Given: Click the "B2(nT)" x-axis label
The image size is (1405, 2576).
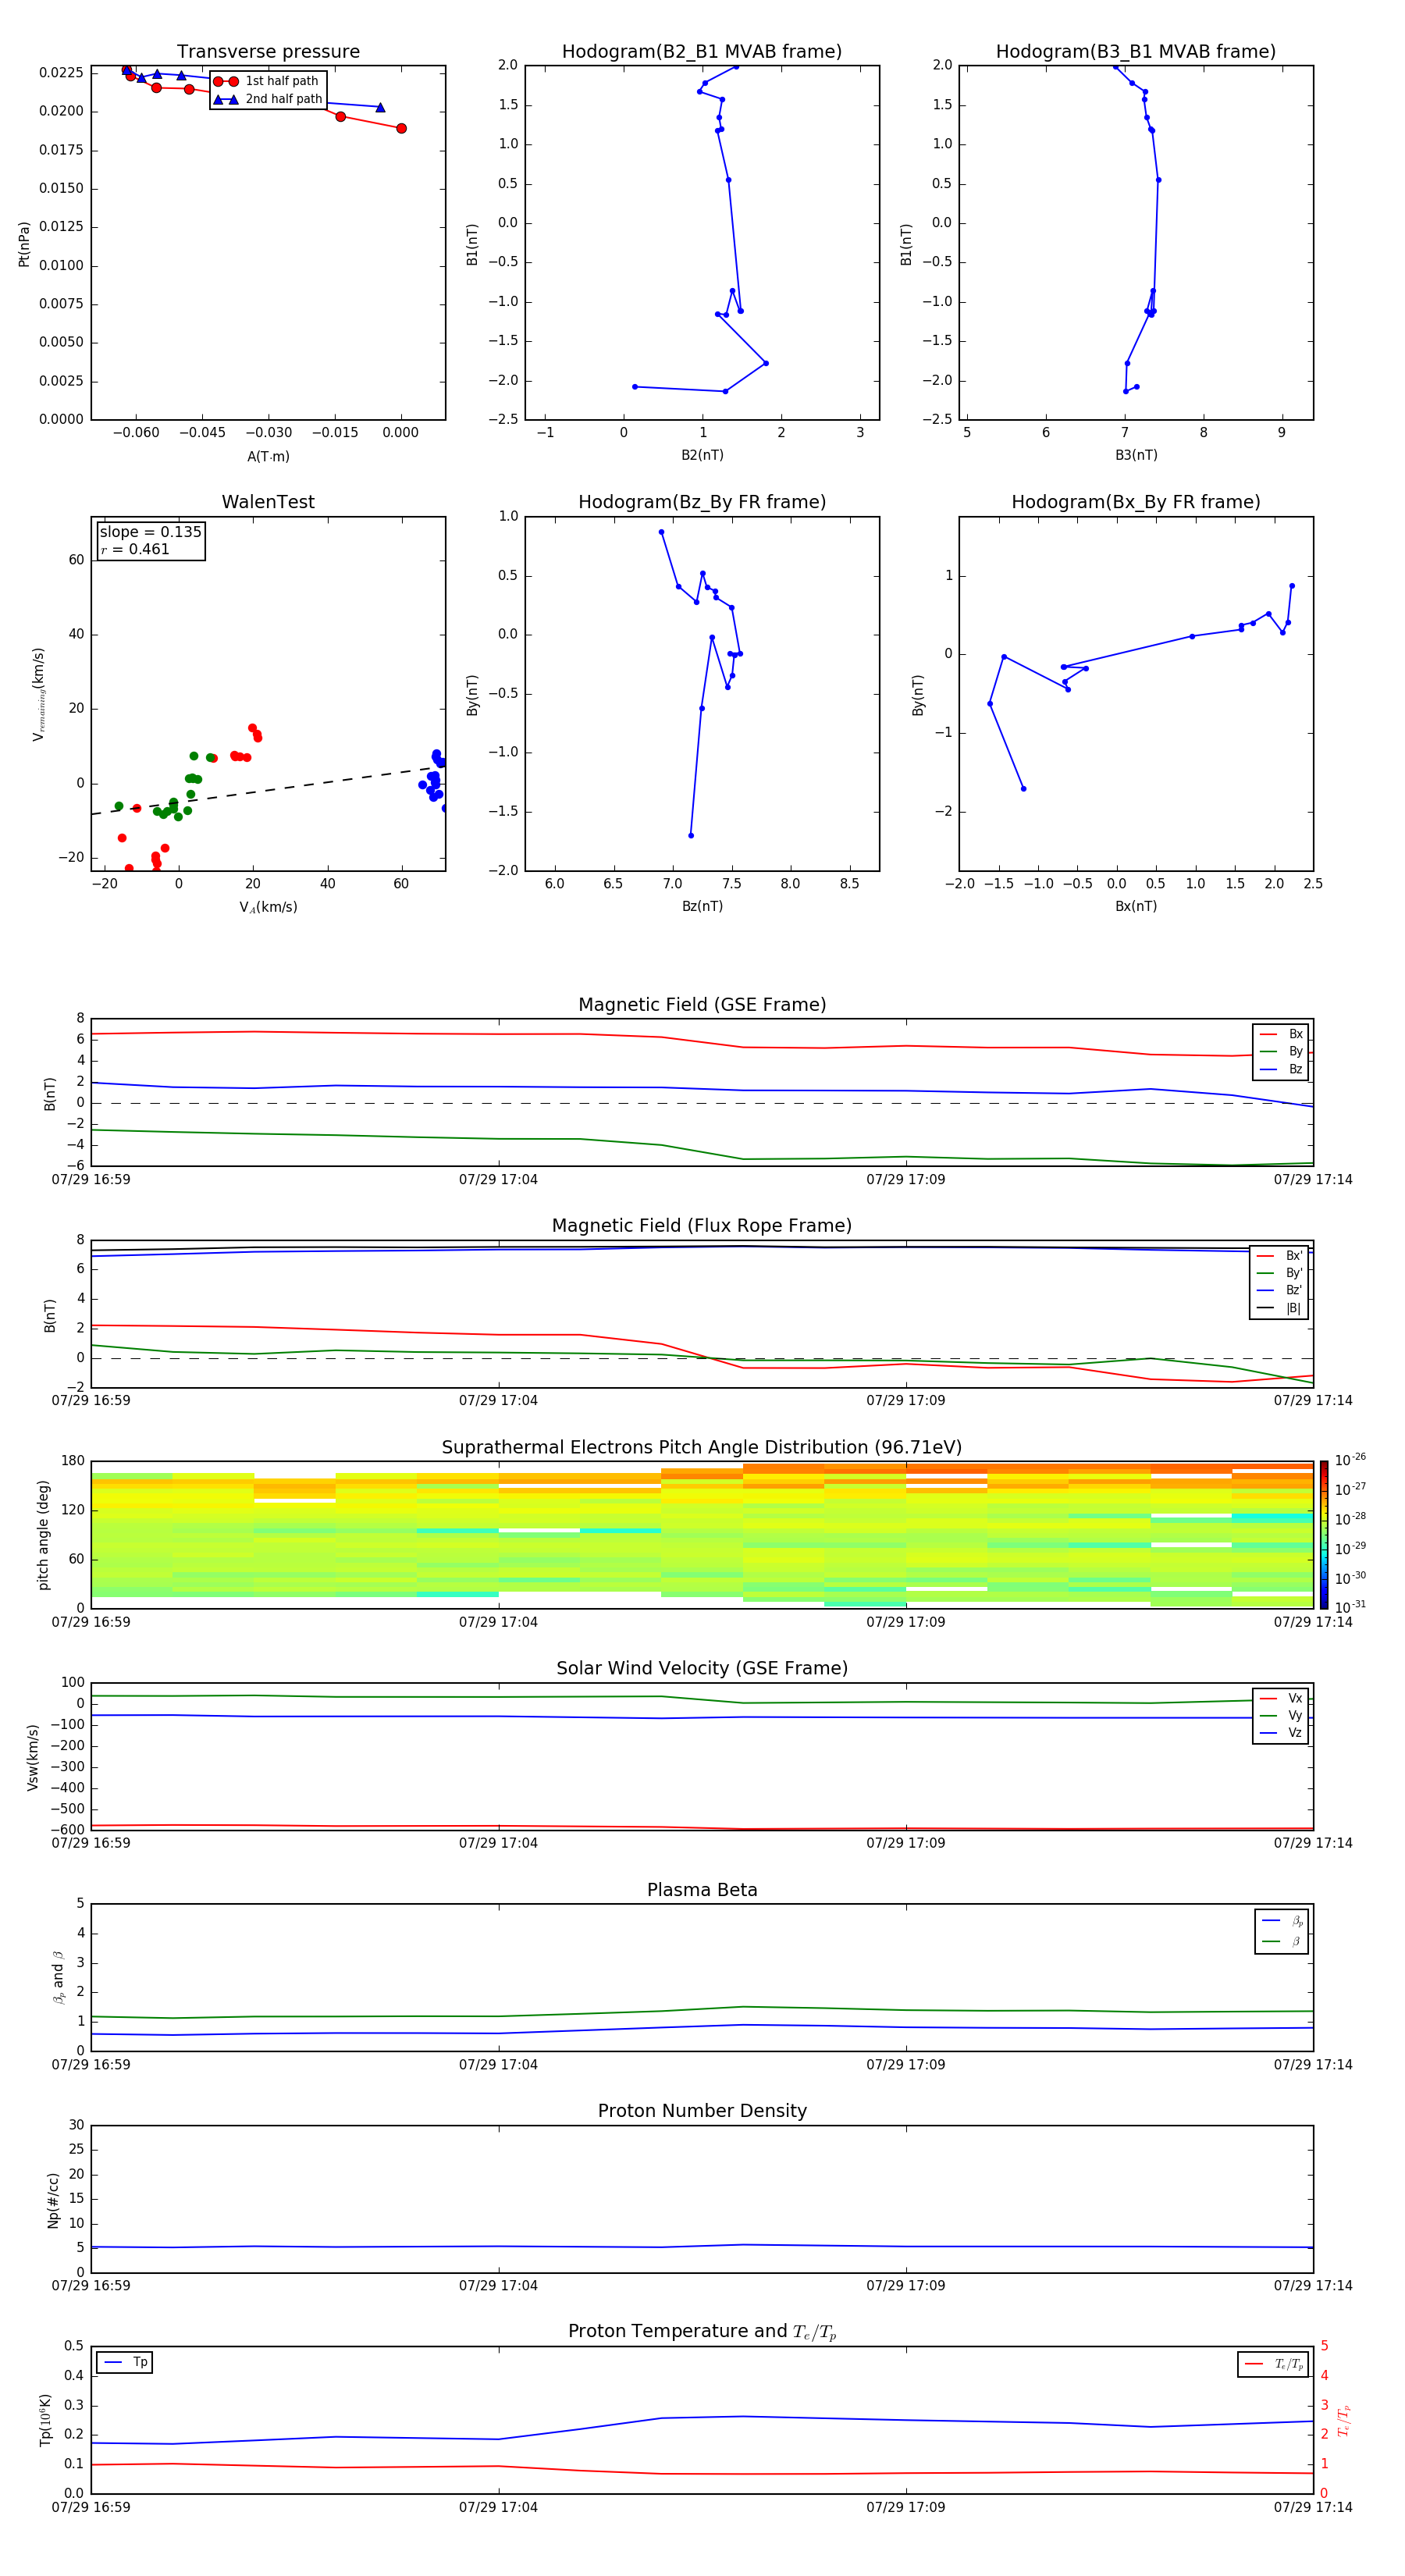Looking at the screenshot, I should [x=702, y=455].
